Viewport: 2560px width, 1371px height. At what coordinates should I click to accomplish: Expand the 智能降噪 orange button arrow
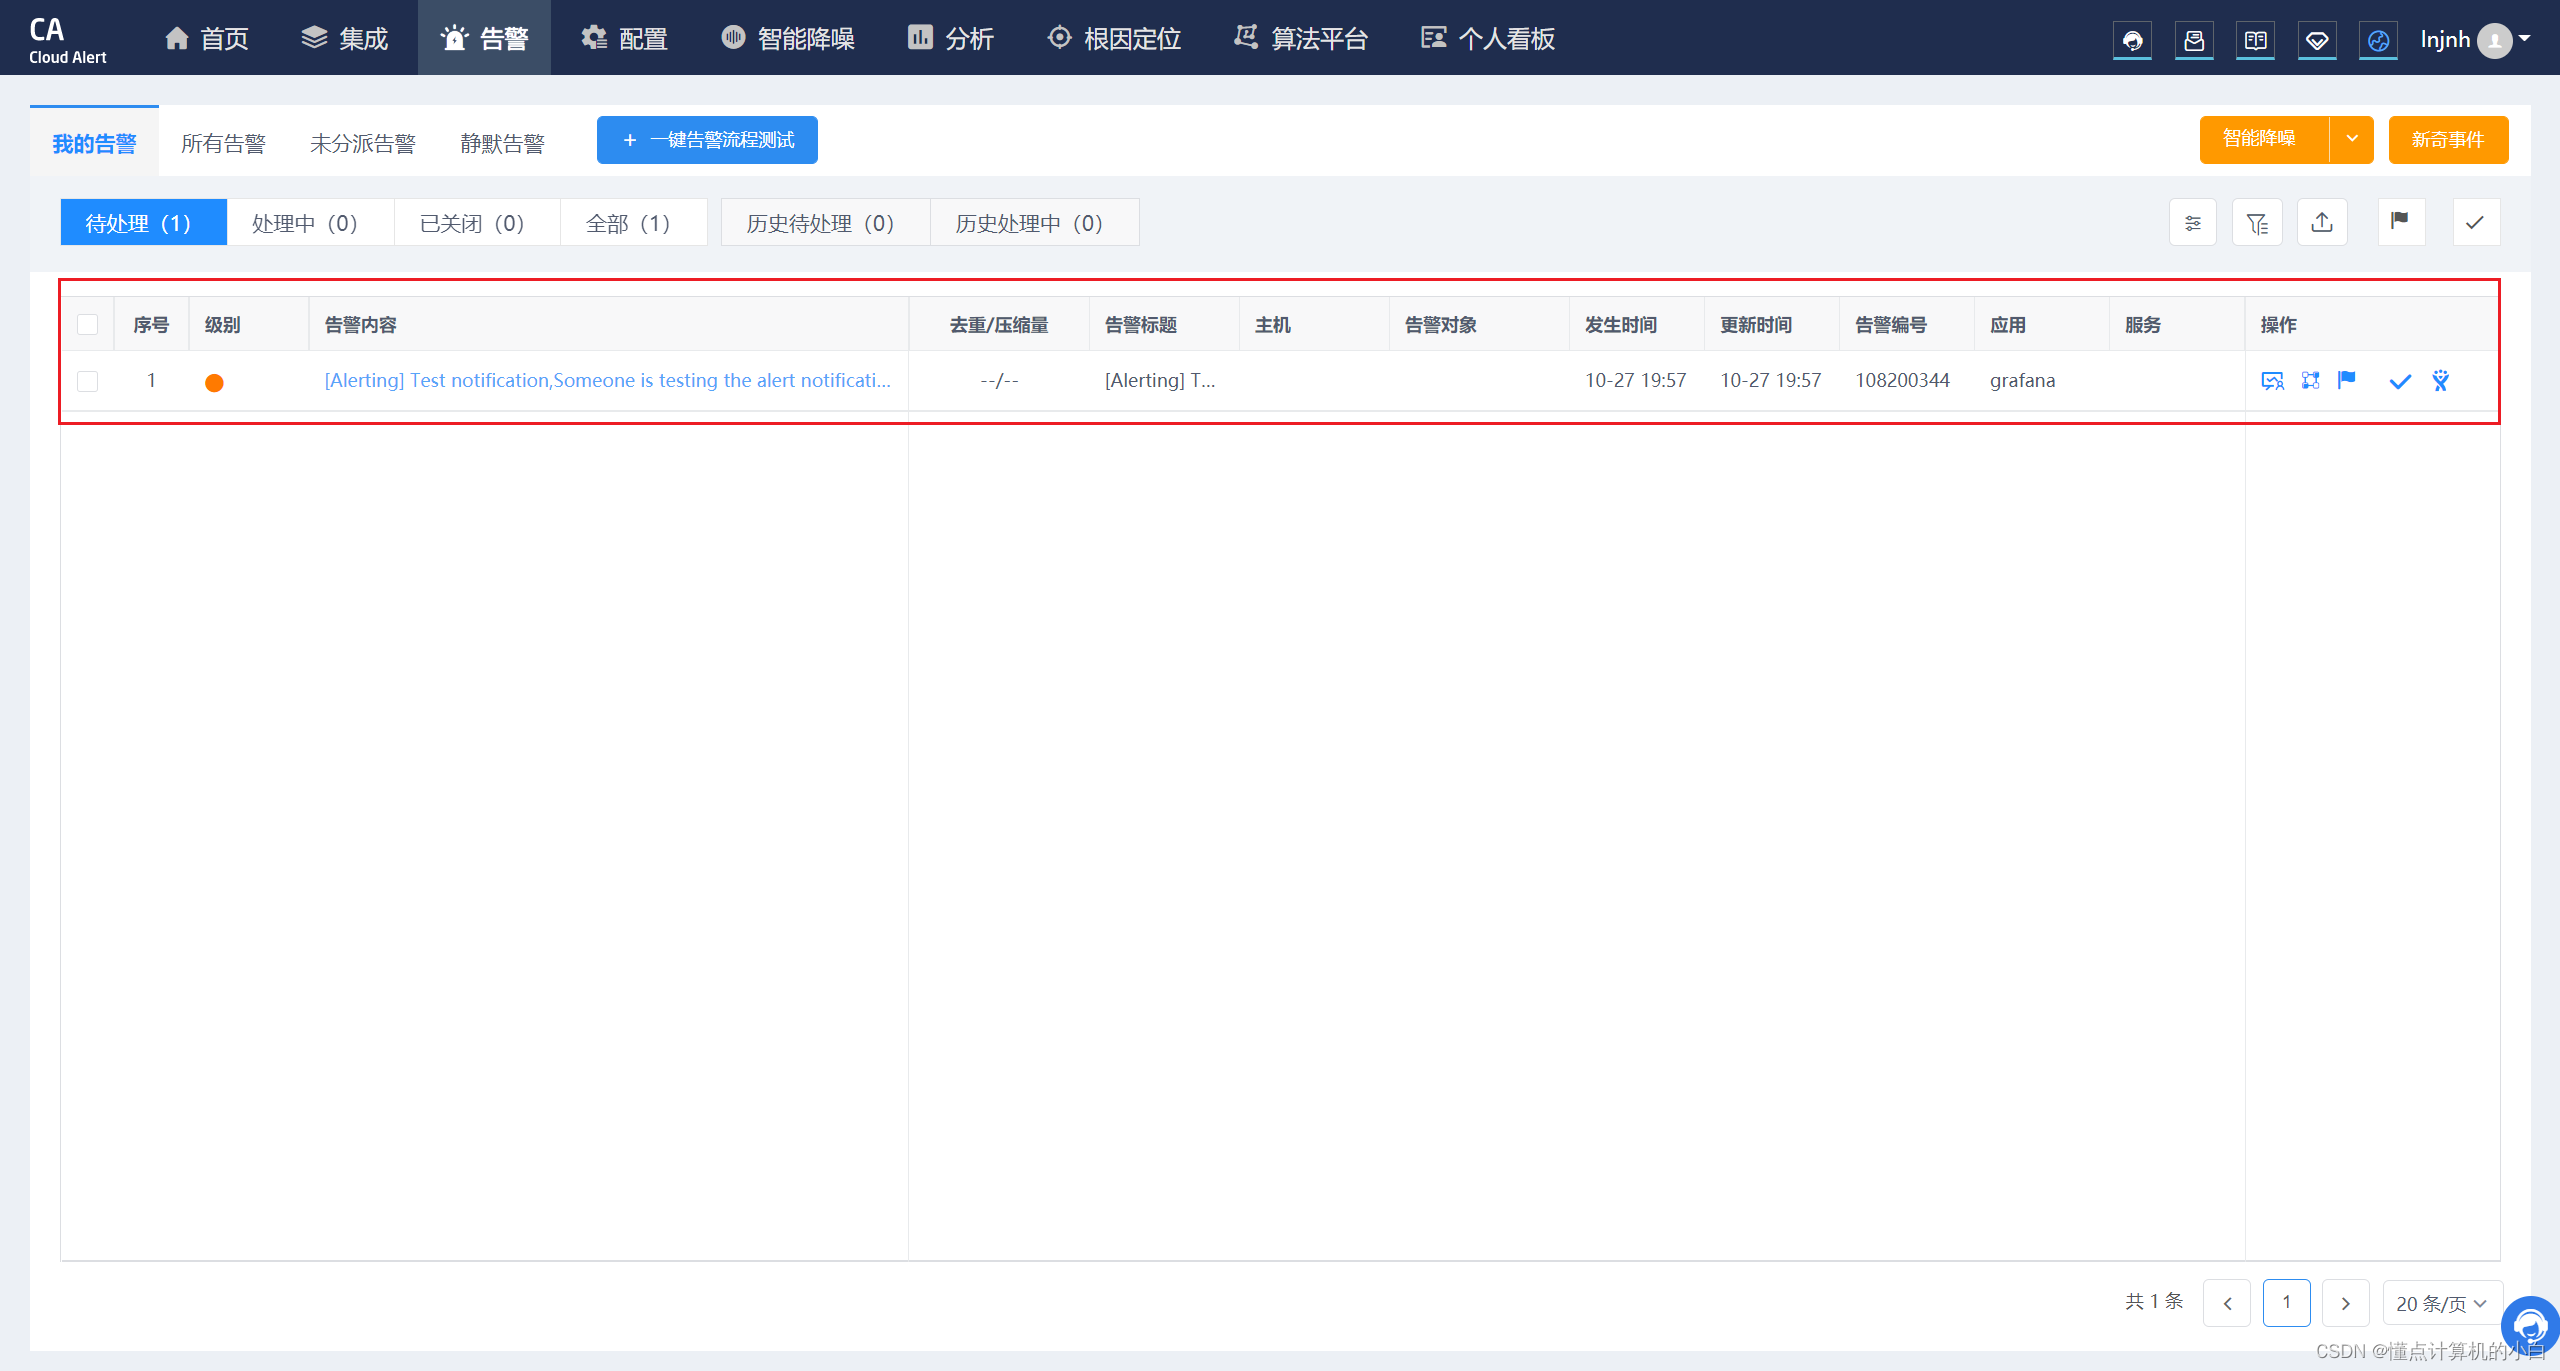(x=2352, y=139)
